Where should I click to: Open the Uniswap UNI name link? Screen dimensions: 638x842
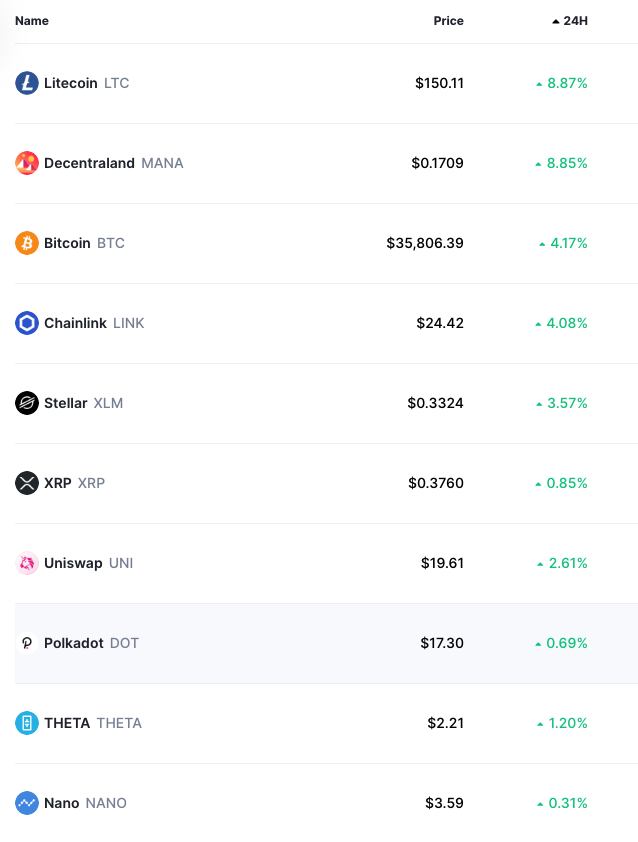89,563
